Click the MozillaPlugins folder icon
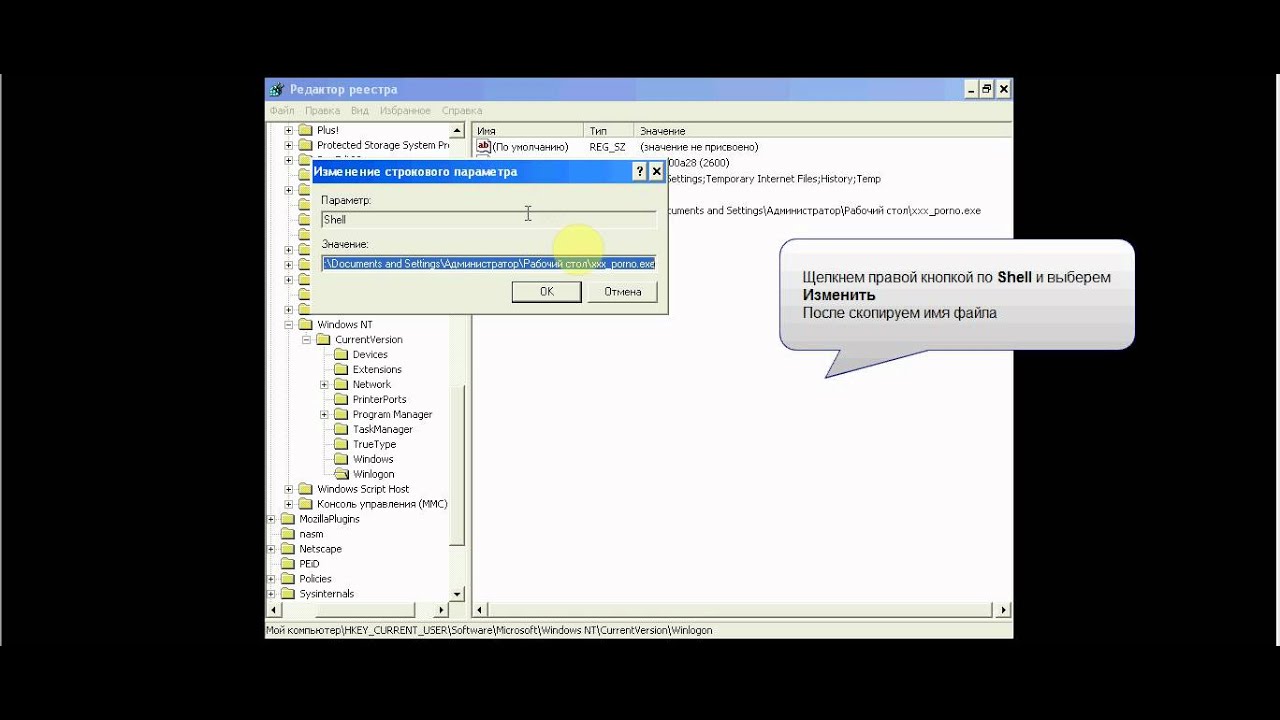The height and width of the screenshot is (720, 1280). [287, 519]
